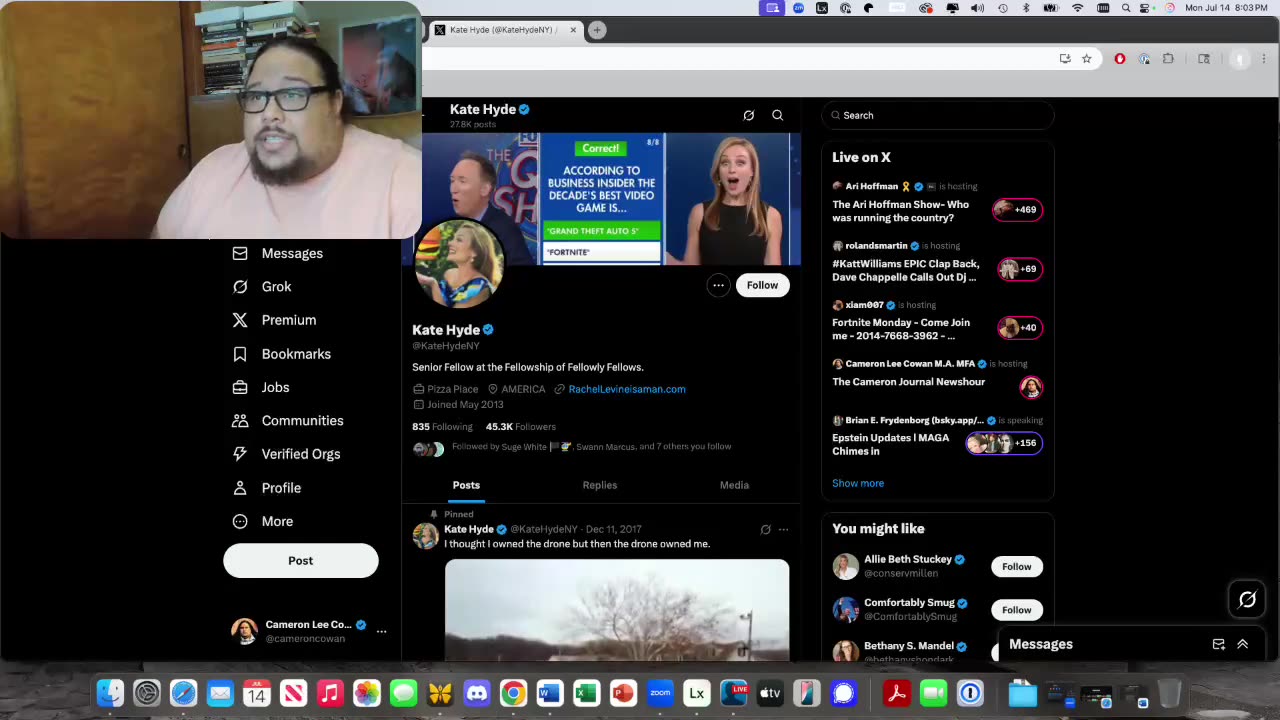Open the Premium page in sidebar
This screenshot has width=1280, height=720.
click(274, 320)
